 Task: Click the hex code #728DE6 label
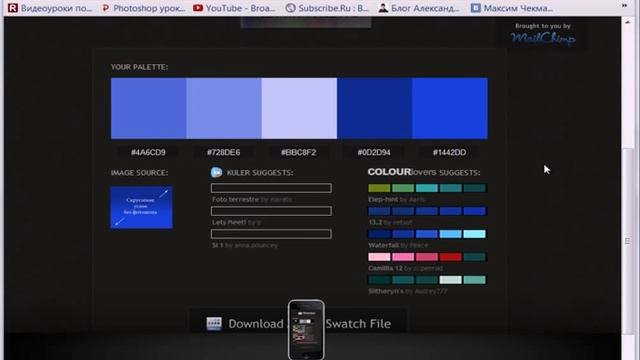(x=224, y=152)
